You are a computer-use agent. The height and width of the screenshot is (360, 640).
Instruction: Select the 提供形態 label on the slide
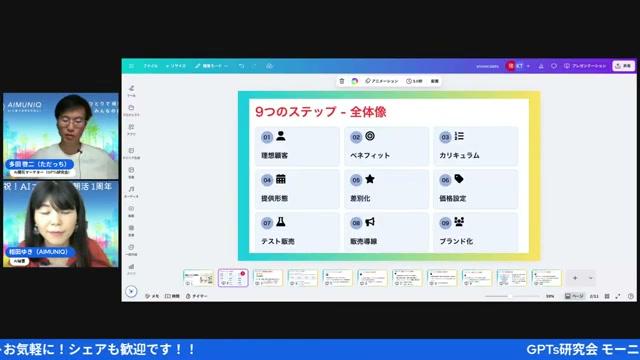pyautogui.click(x=275, y=198)
